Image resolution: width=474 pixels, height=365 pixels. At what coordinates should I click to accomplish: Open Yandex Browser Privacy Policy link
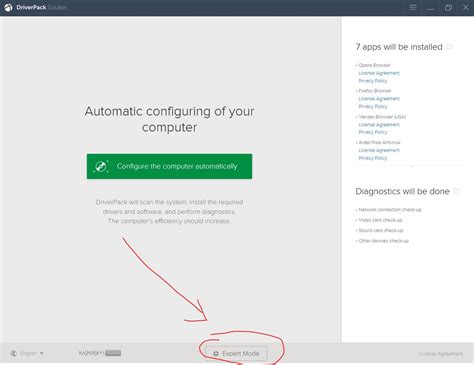pos(373,132)
